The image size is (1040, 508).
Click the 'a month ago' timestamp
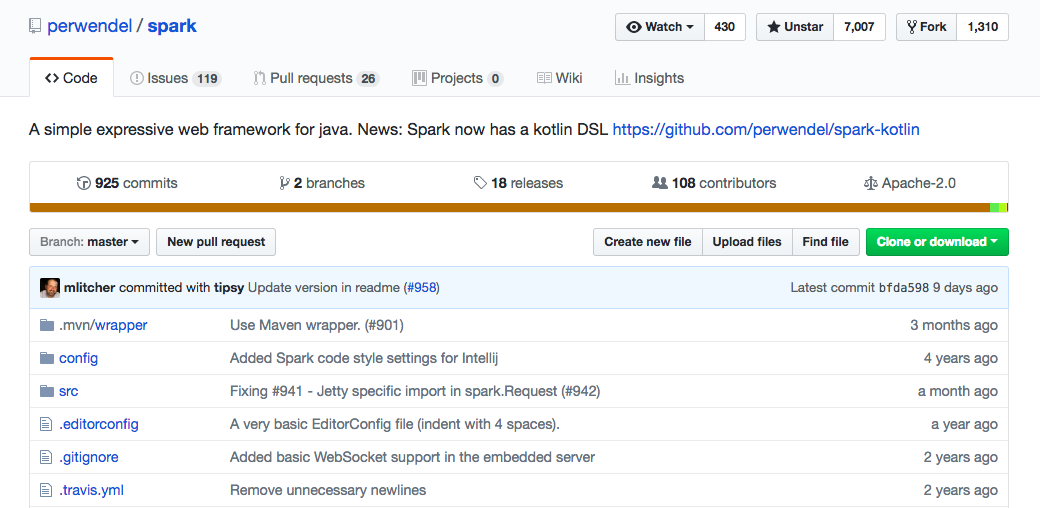point(958,391)
